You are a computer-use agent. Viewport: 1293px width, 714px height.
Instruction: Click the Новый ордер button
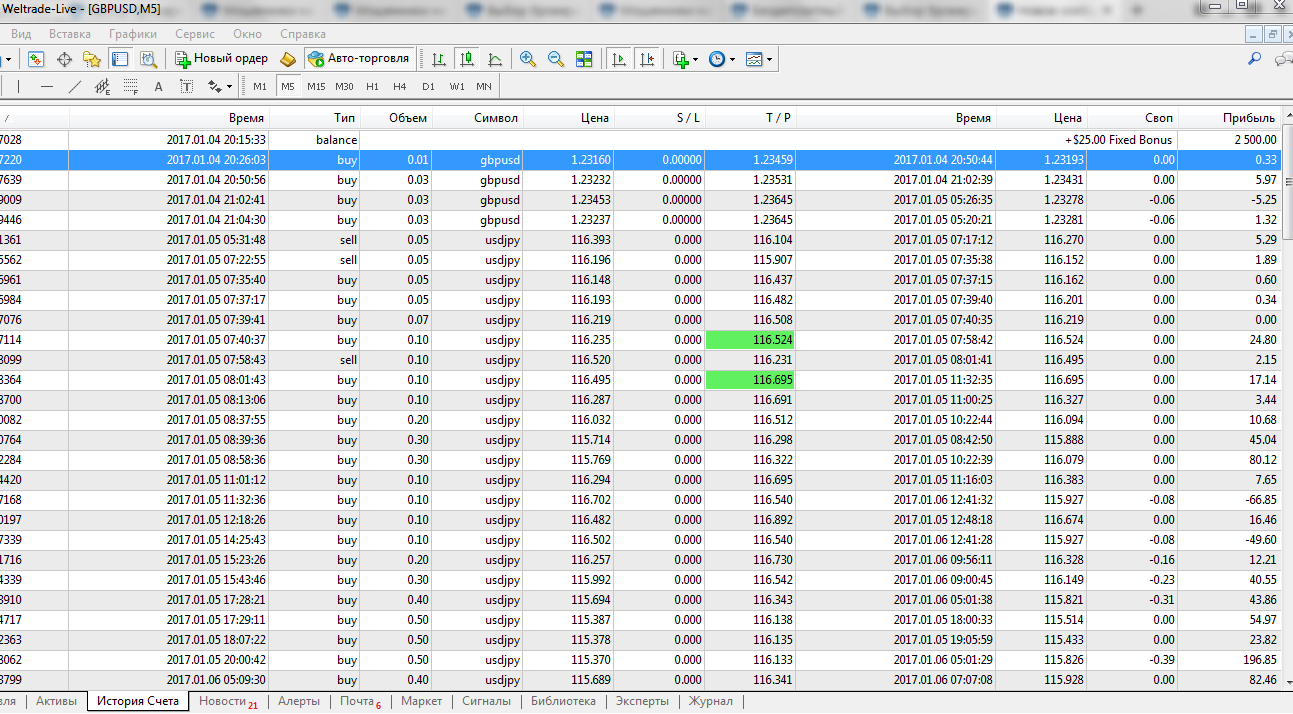point(221,59)
